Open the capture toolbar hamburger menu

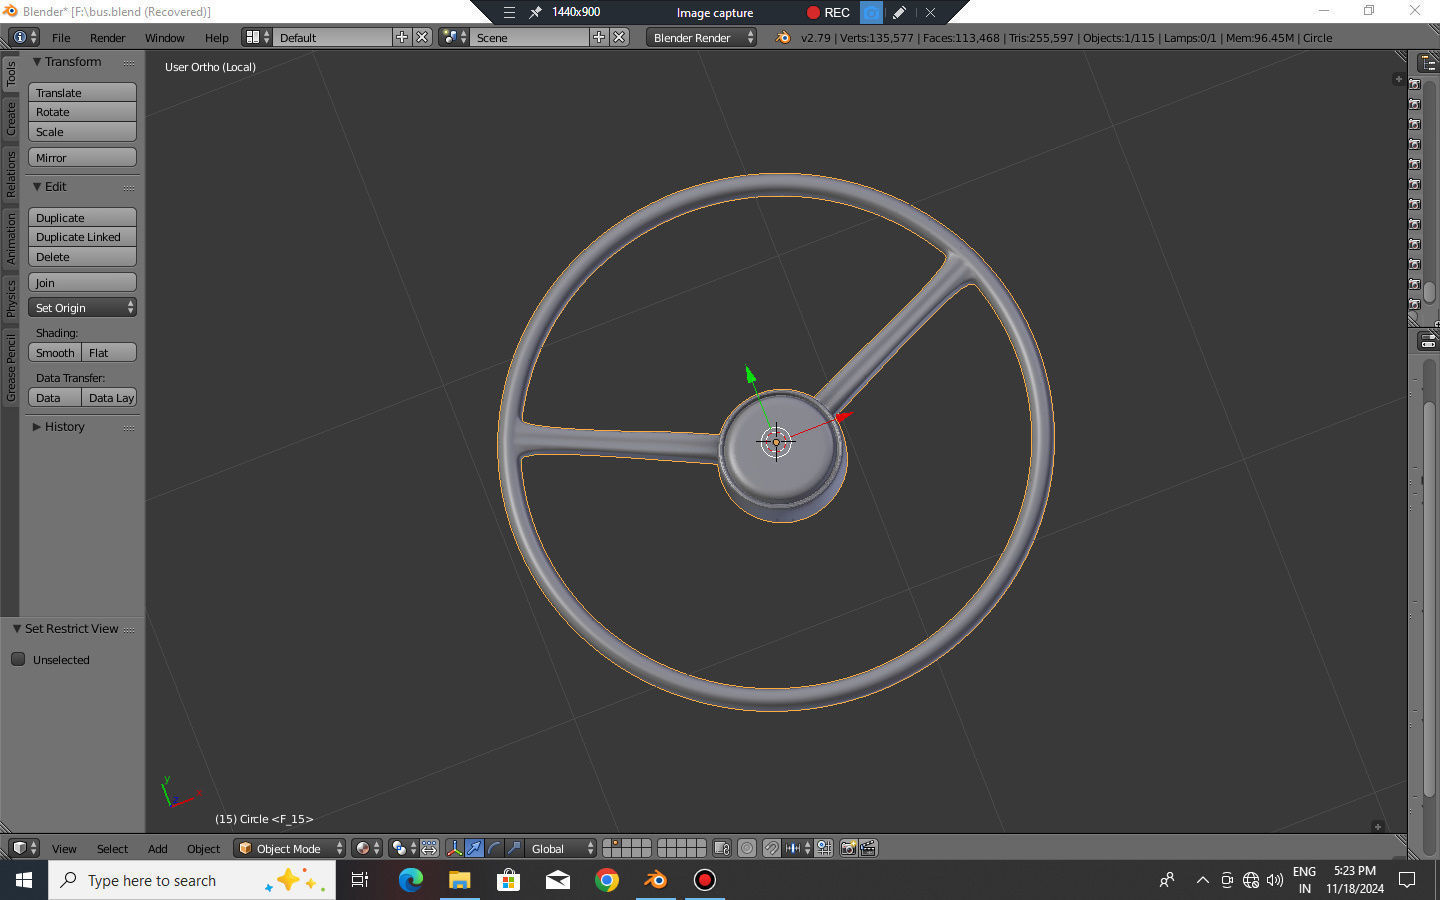(x=509, y=12)
